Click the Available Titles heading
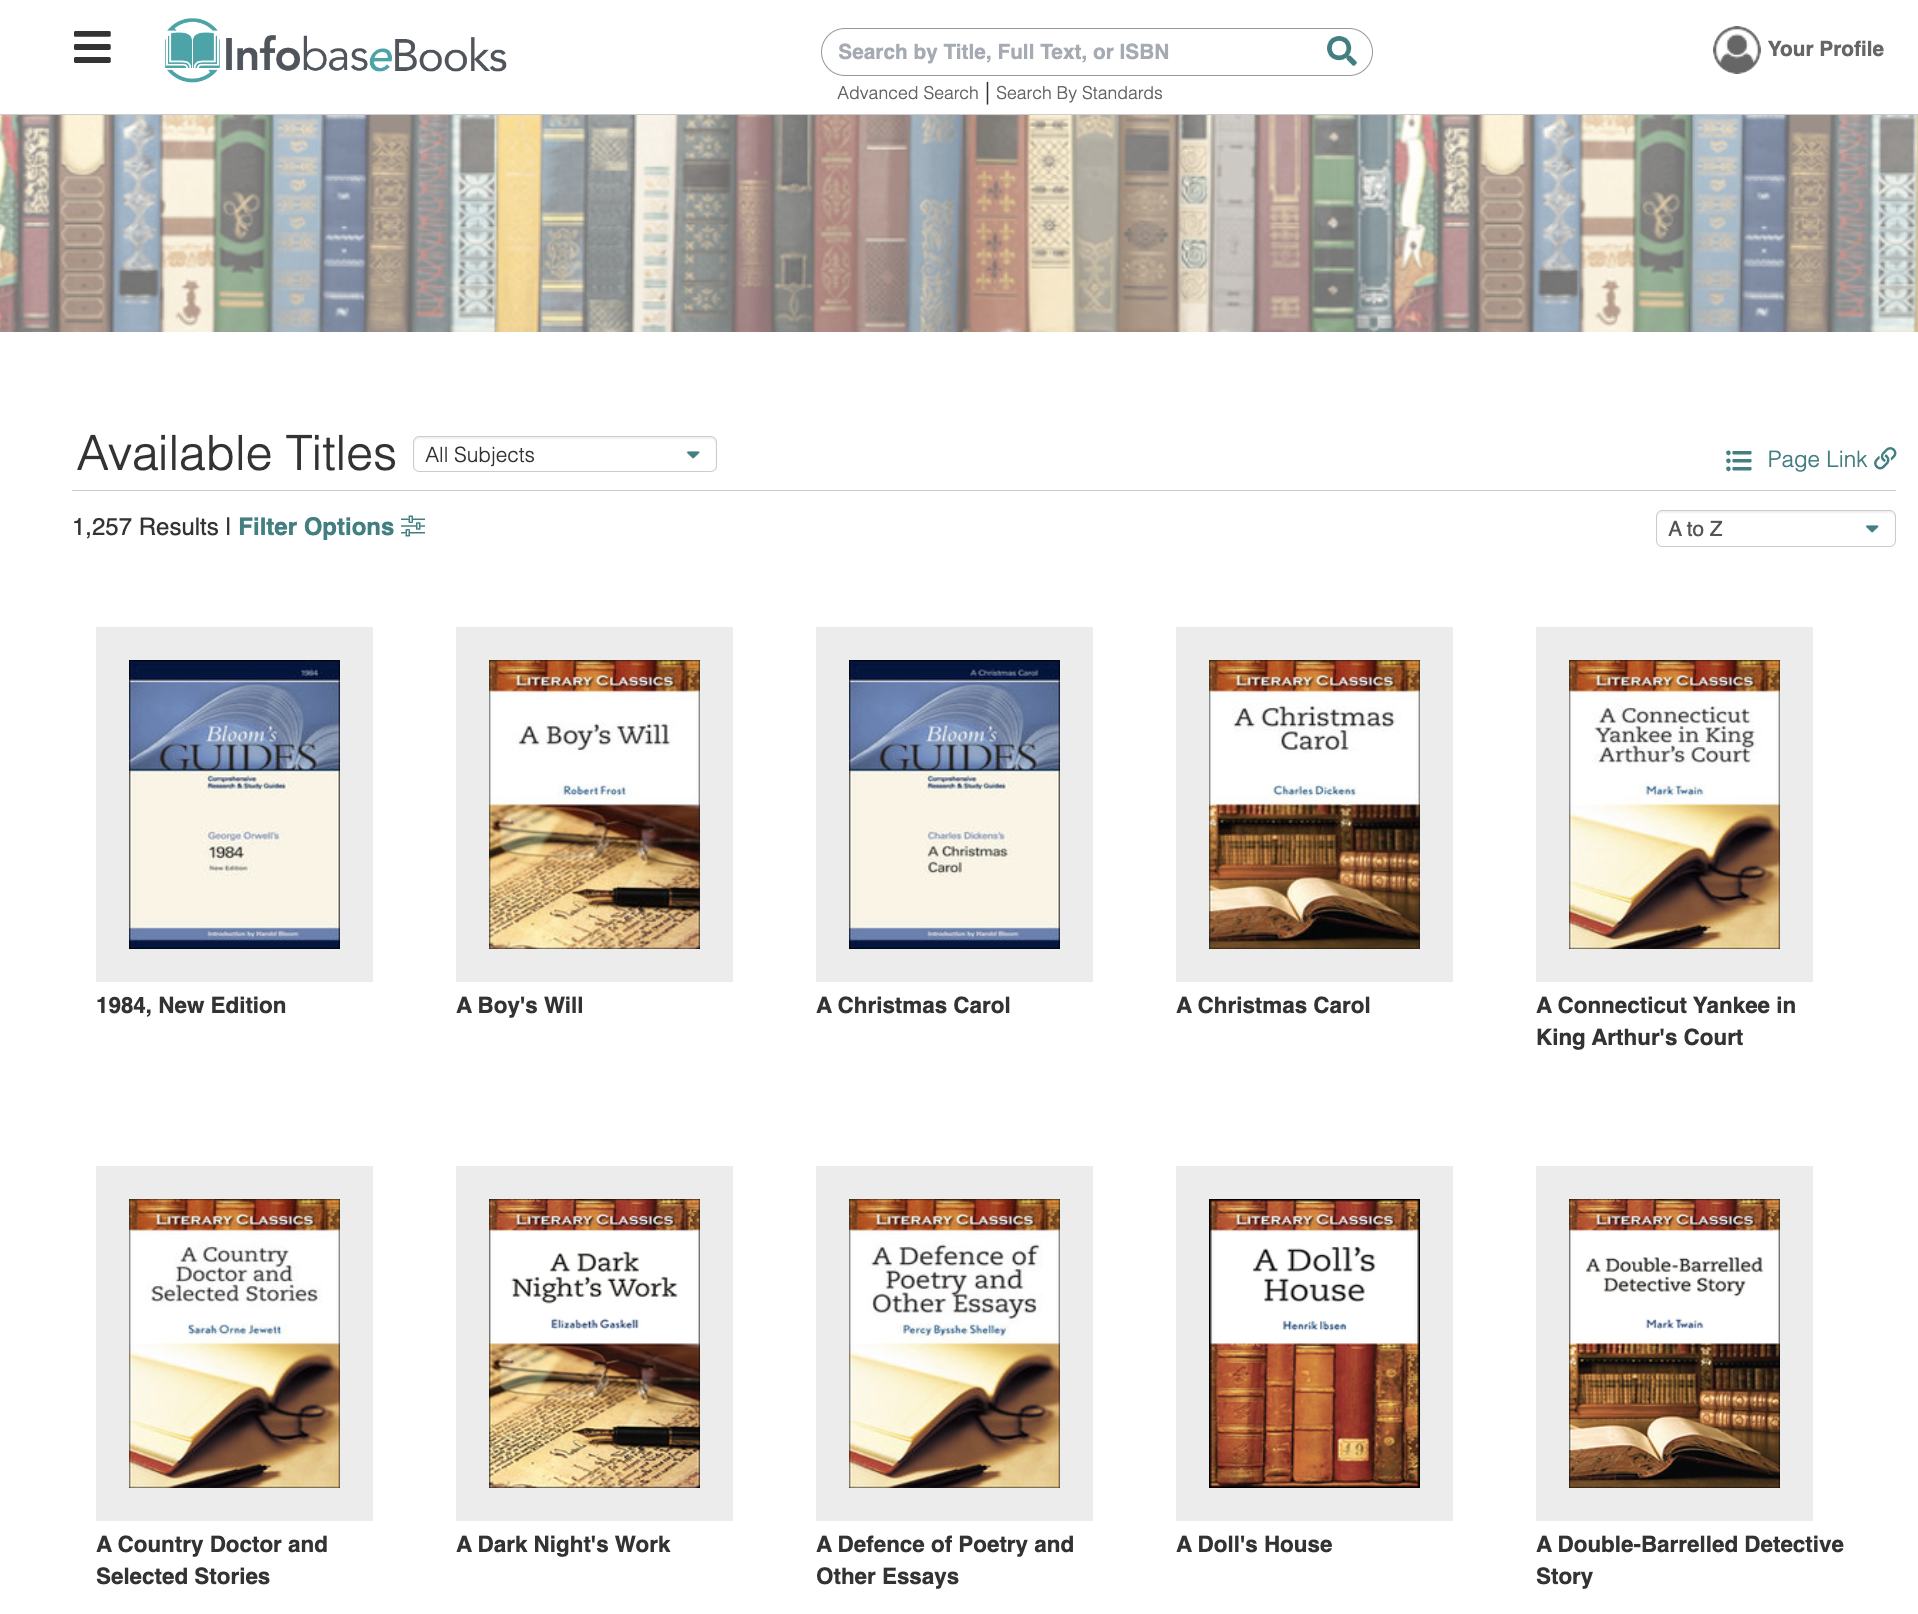The width and height of the screenshot is (1918, 1614). pos(236,454)
